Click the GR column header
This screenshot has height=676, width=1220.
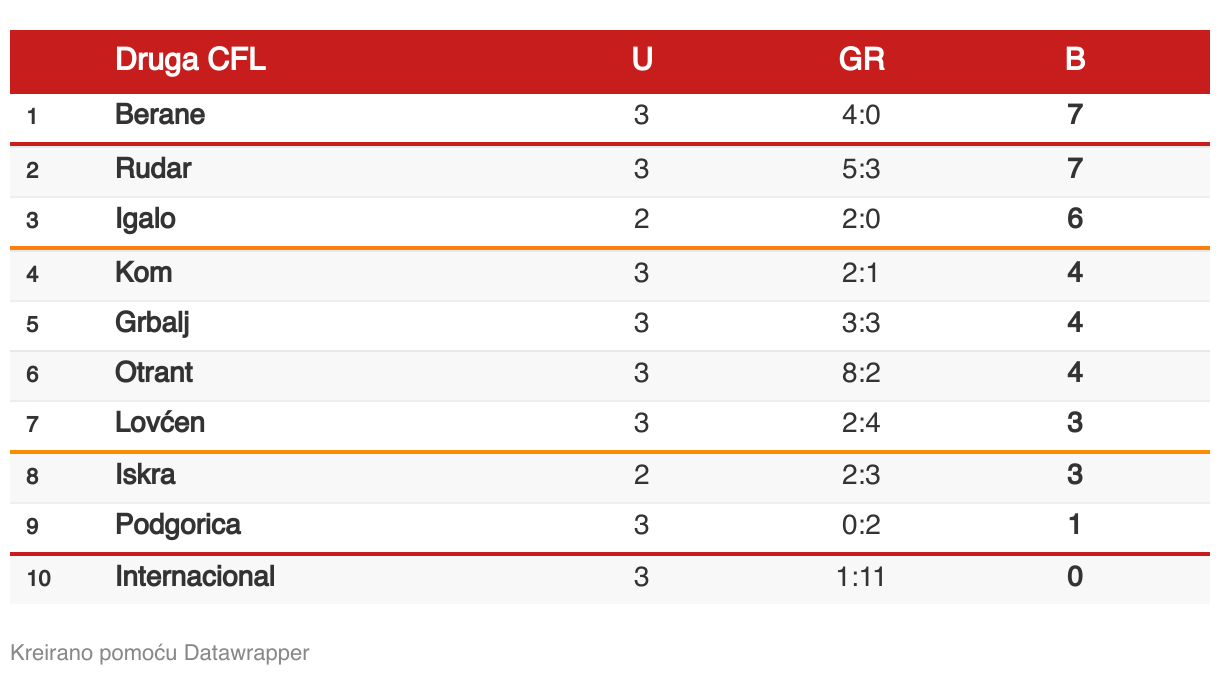pos(861,60)
